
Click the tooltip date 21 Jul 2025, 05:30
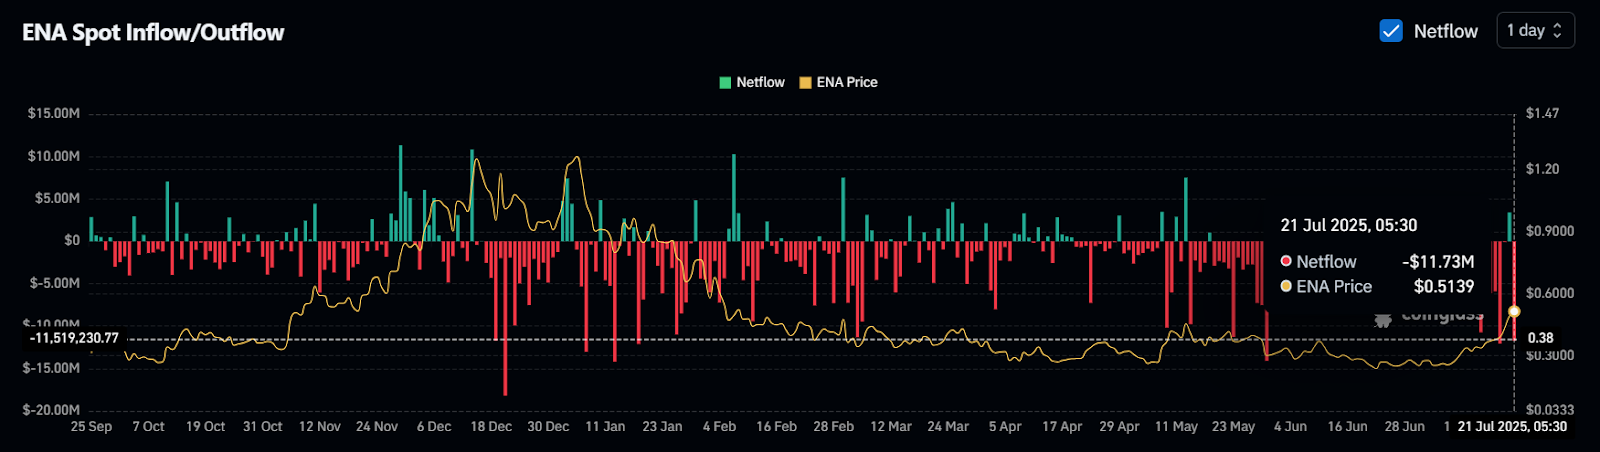tap(1349, 226)
